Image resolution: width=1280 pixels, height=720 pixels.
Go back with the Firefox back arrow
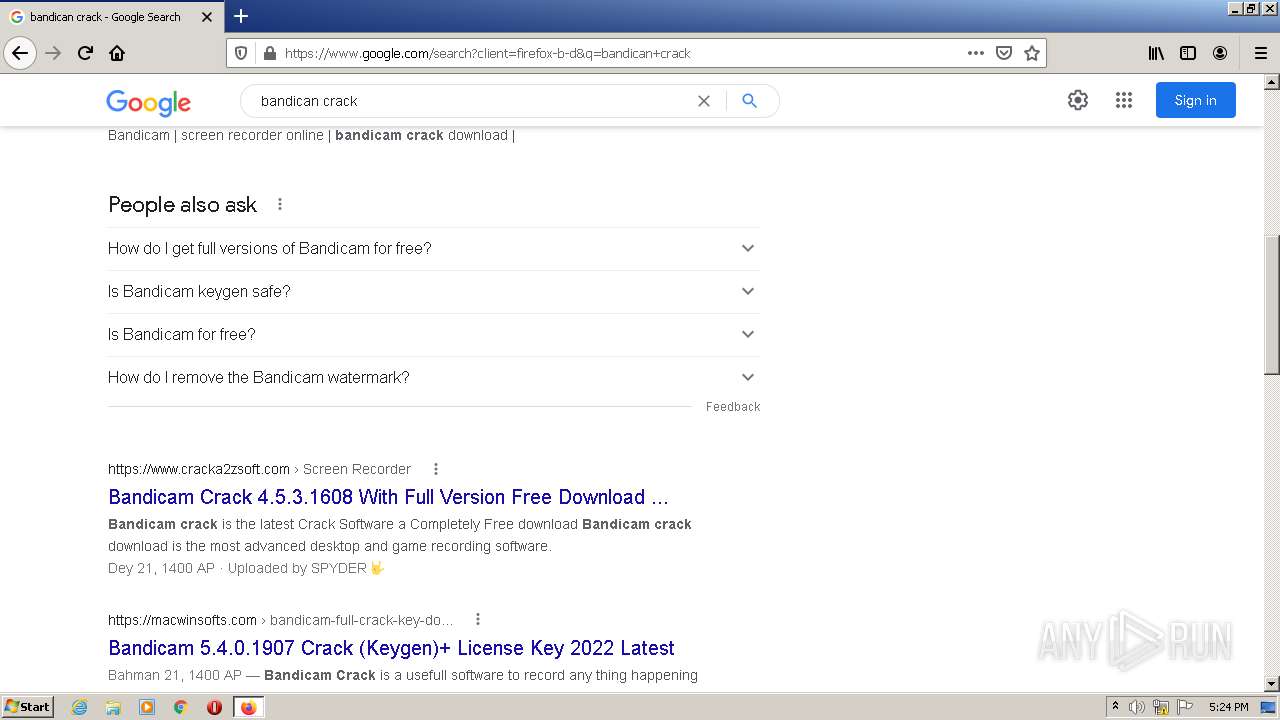pos(20,53)
